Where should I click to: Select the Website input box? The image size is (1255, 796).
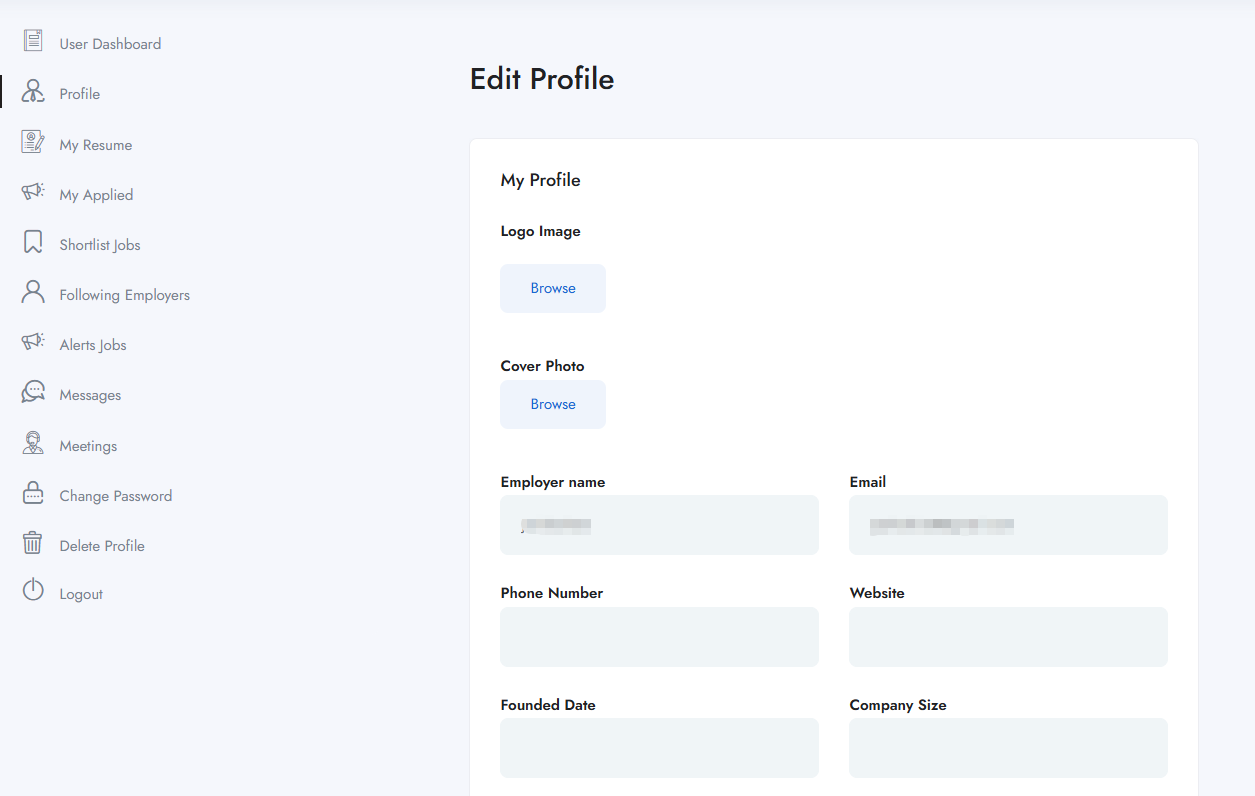(1008, 637)
